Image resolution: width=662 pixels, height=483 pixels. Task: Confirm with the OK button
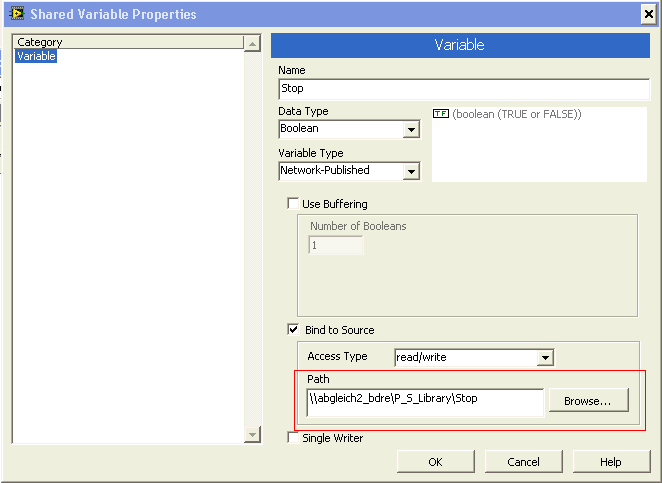(435, 462)
